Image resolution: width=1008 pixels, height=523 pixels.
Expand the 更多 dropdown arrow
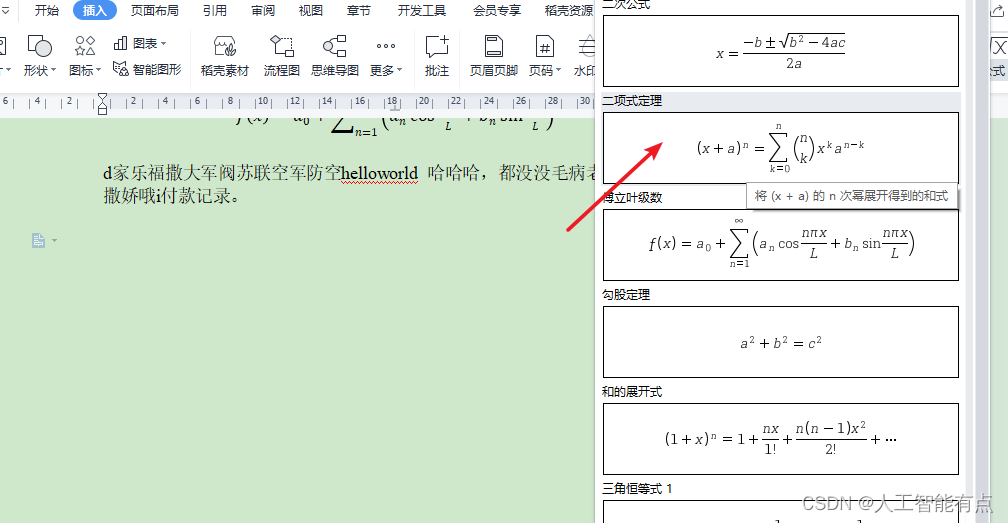click(x=399, y=70)
